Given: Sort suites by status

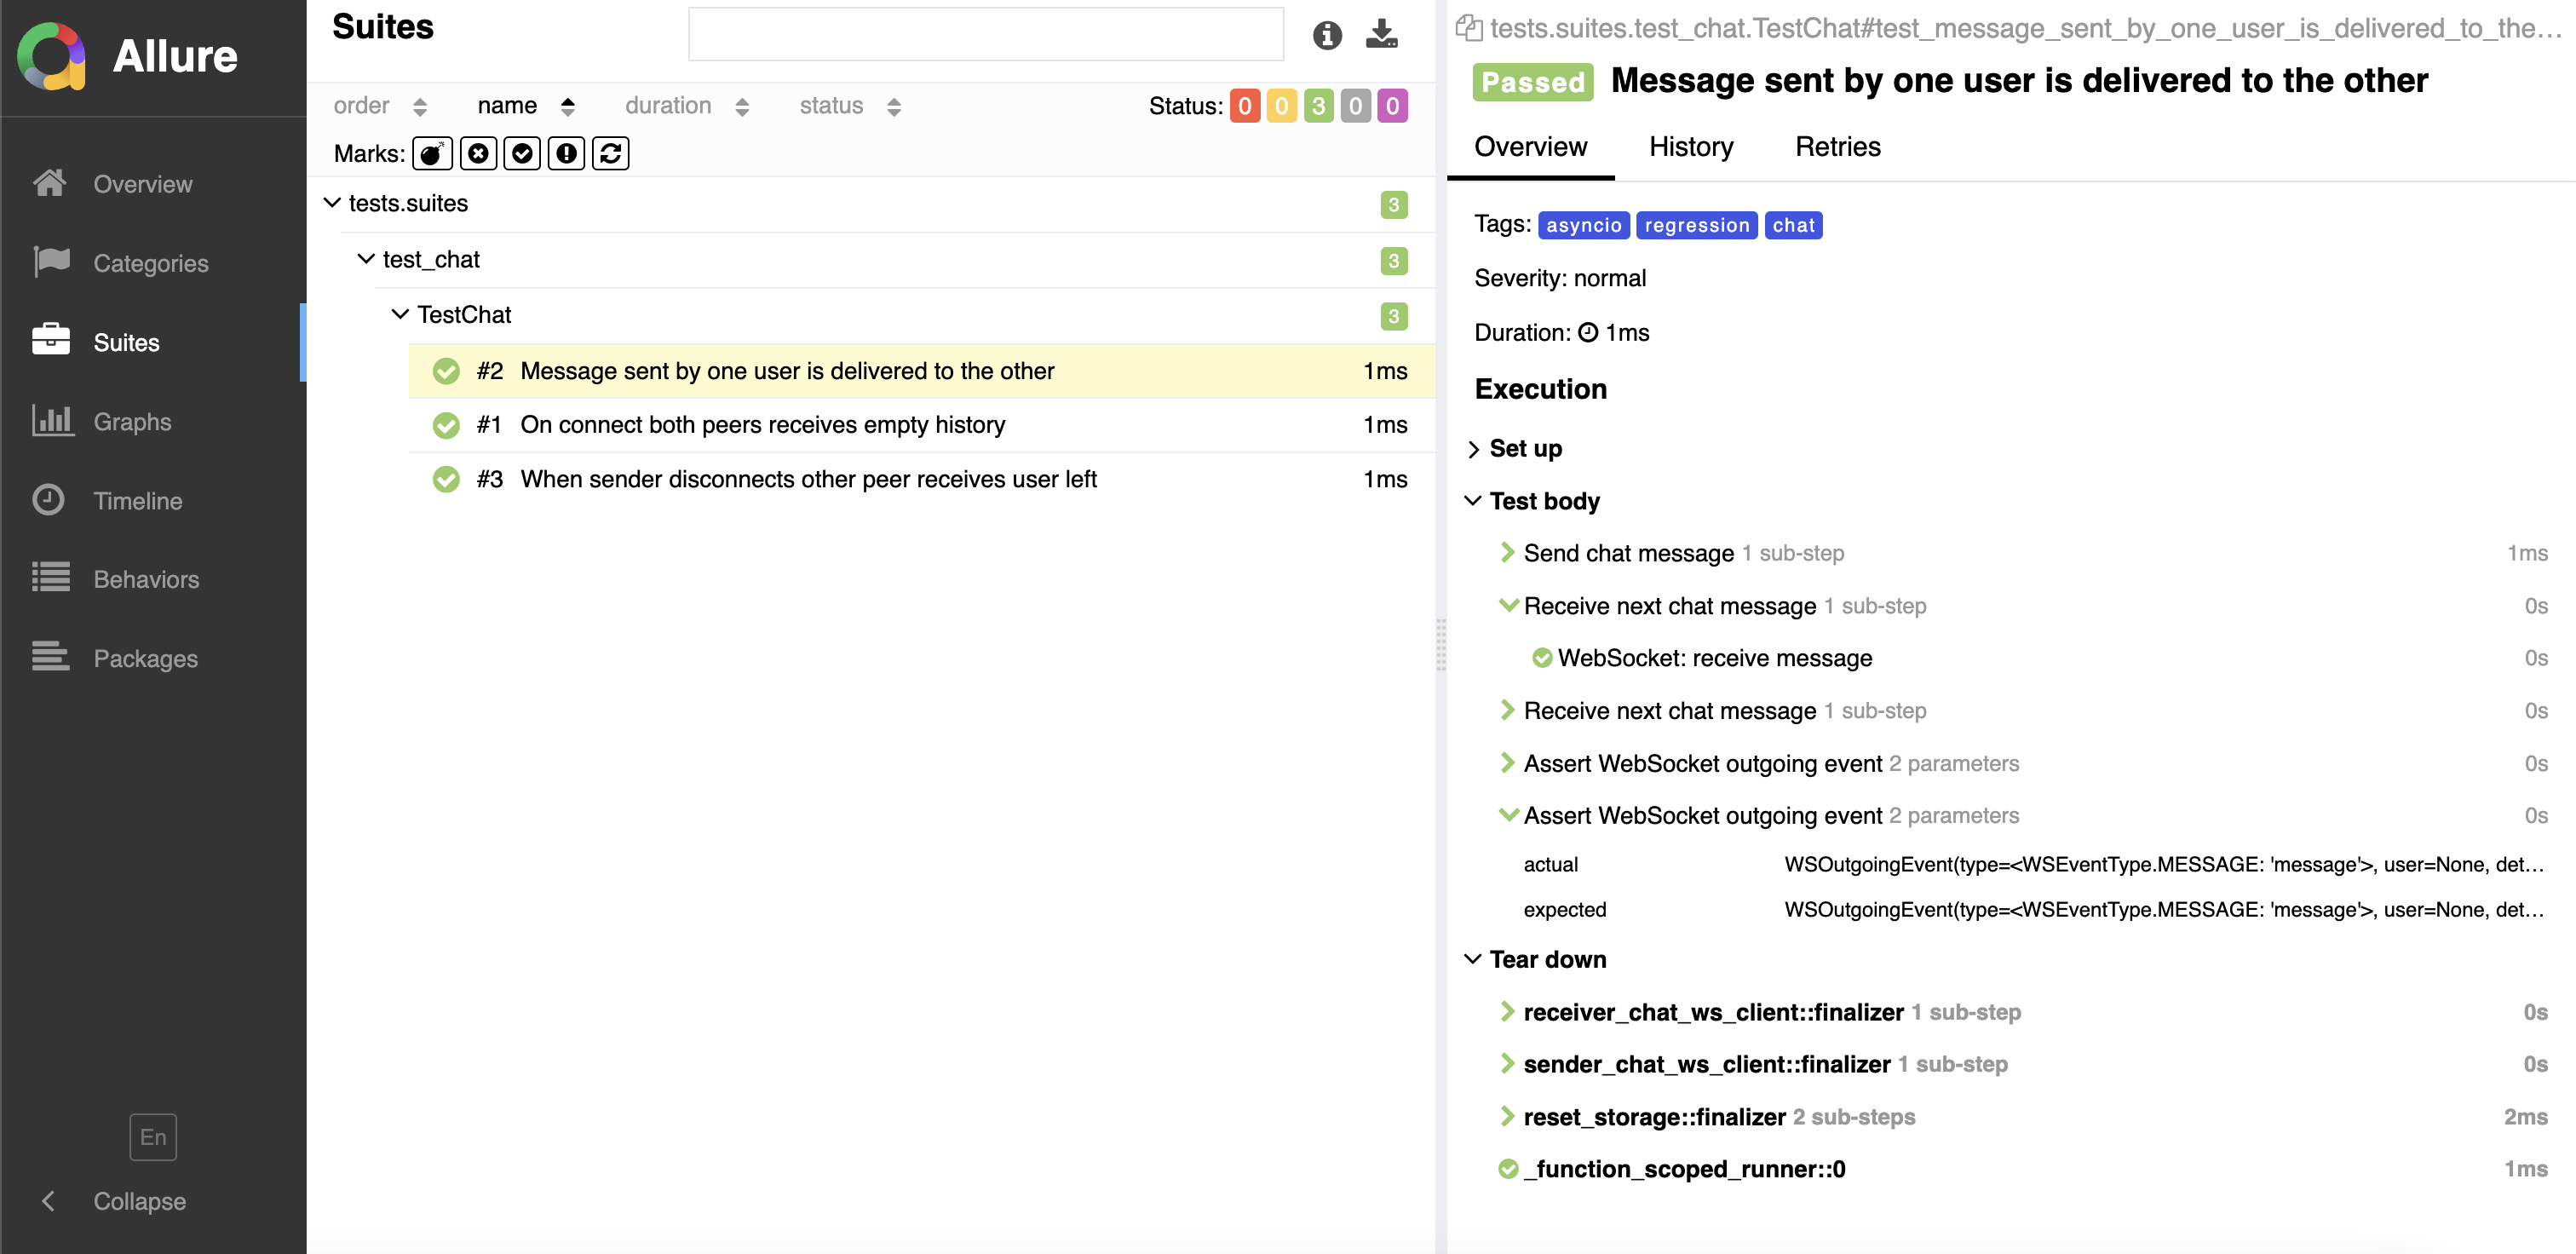Looking at the screenshot, I should (850, 105).
